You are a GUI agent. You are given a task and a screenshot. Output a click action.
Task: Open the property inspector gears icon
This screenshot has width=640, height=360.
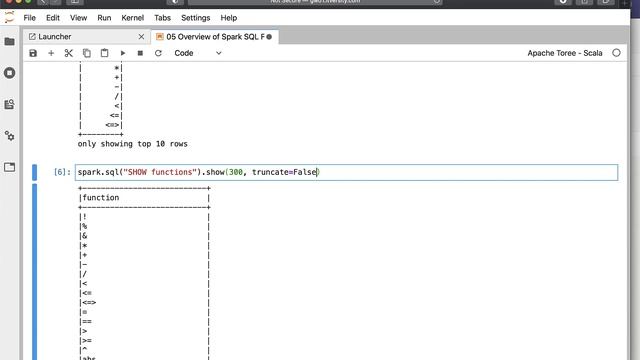(x=9, y=136)
